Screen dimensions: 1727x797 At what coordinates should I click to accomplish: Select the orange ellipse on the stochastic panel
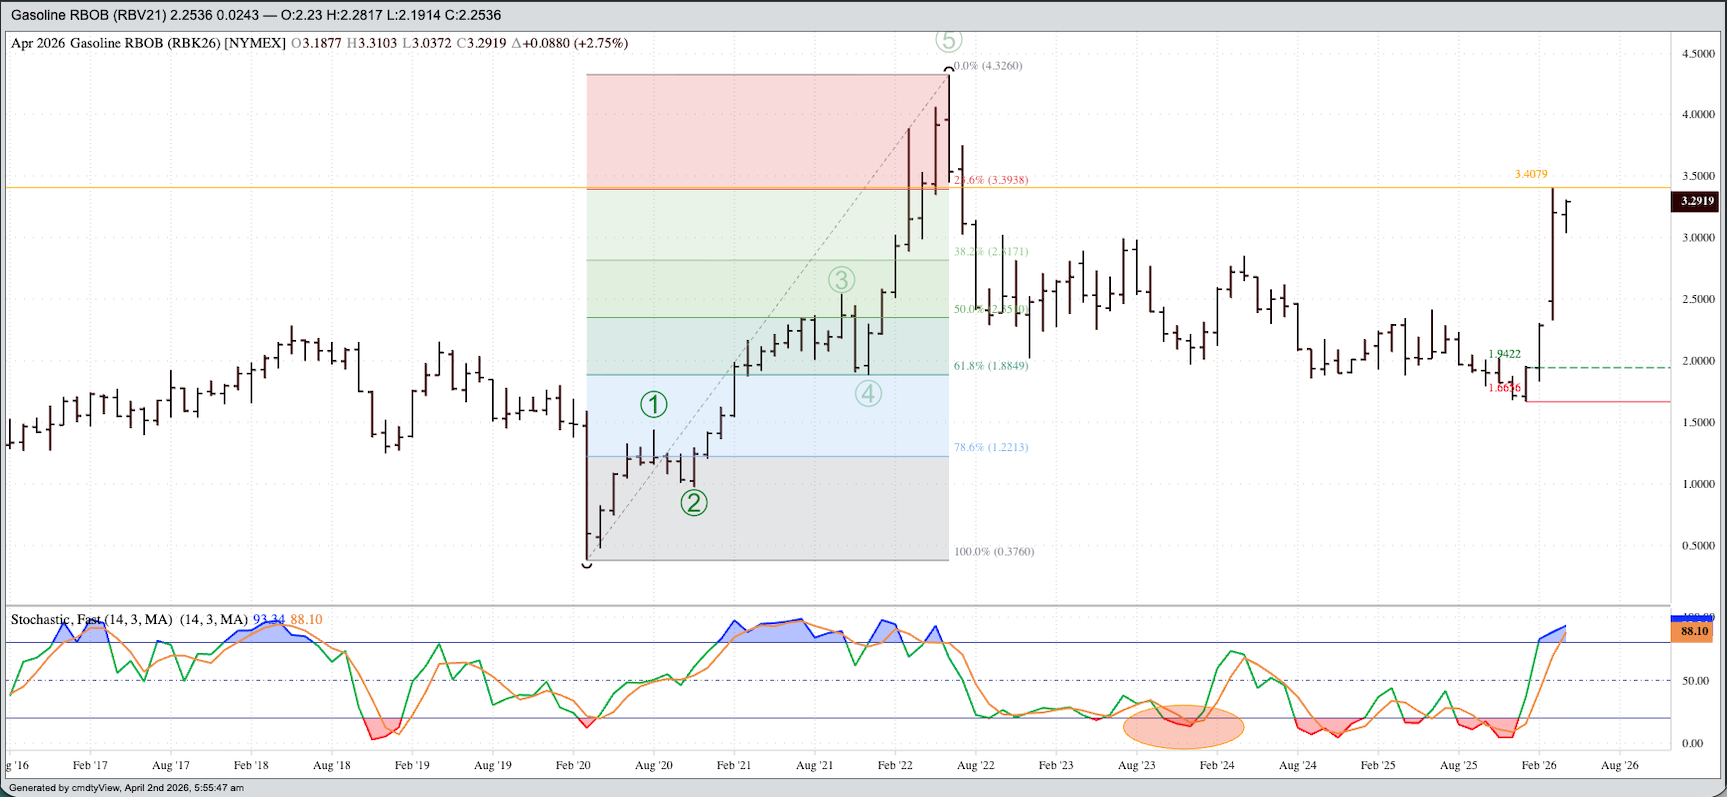(x=1183, y=727)
